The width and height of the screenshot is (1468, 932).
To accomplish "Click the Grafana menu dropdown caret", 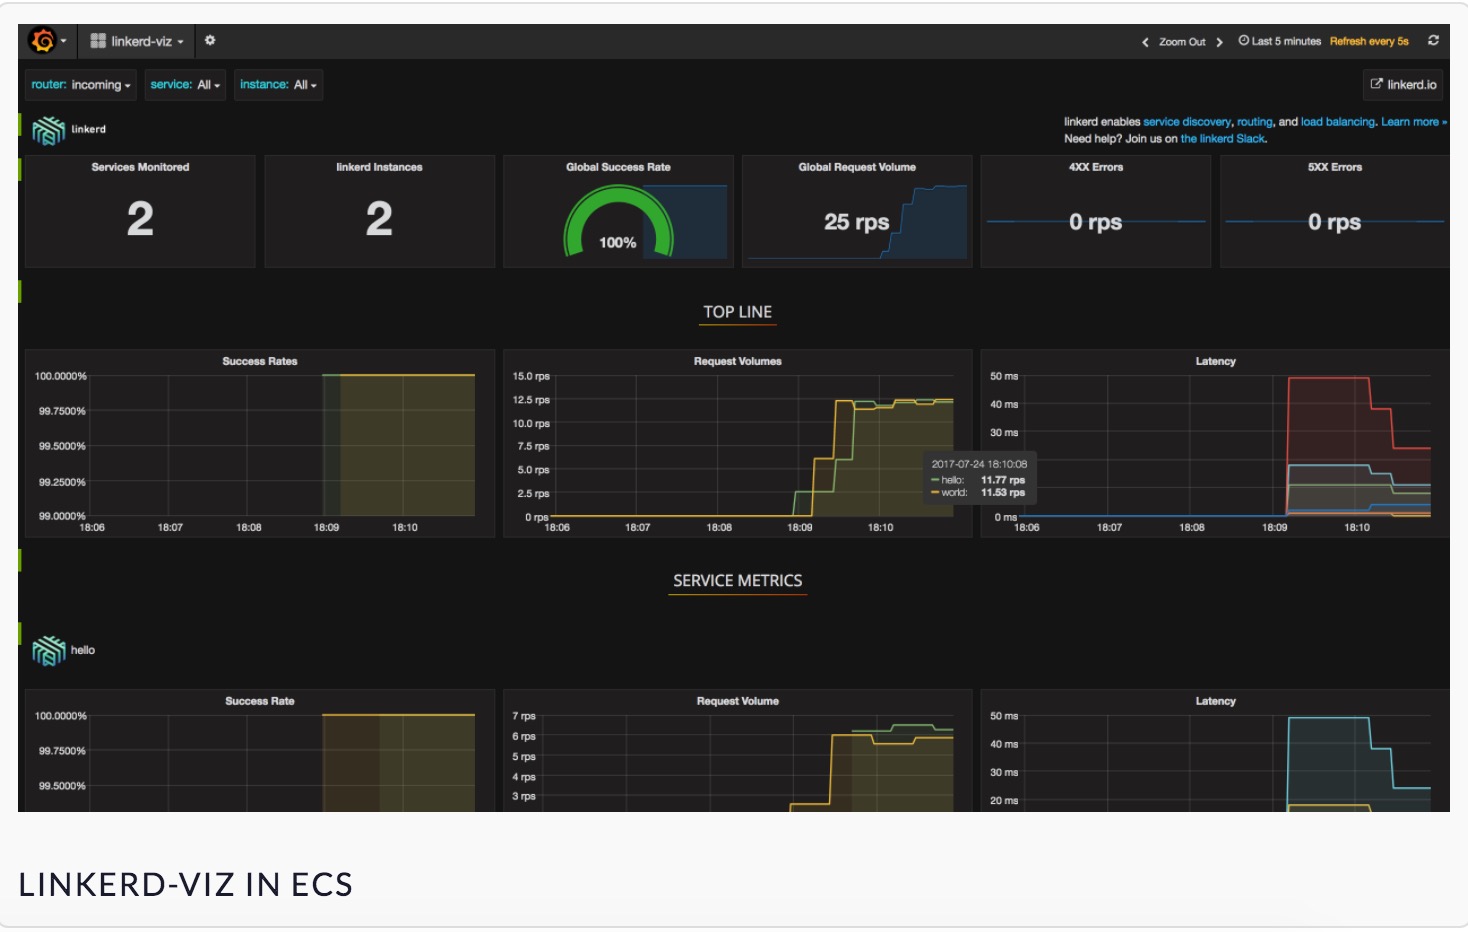I will point(64,41).
